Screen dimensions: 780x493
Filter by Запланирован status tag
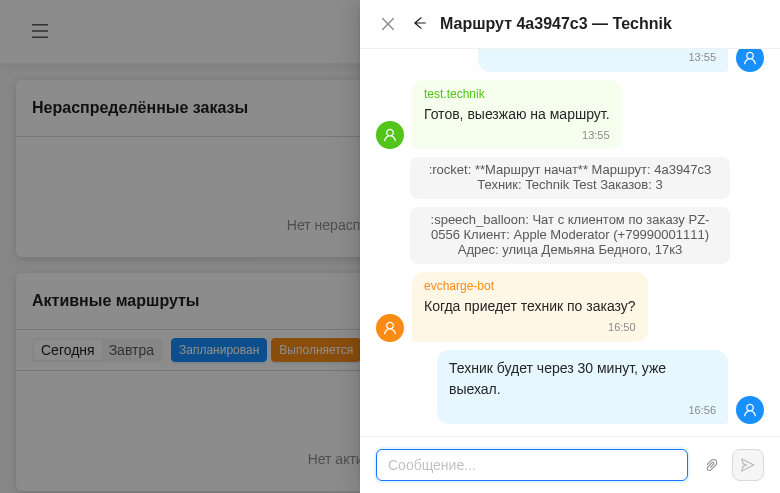219,350
